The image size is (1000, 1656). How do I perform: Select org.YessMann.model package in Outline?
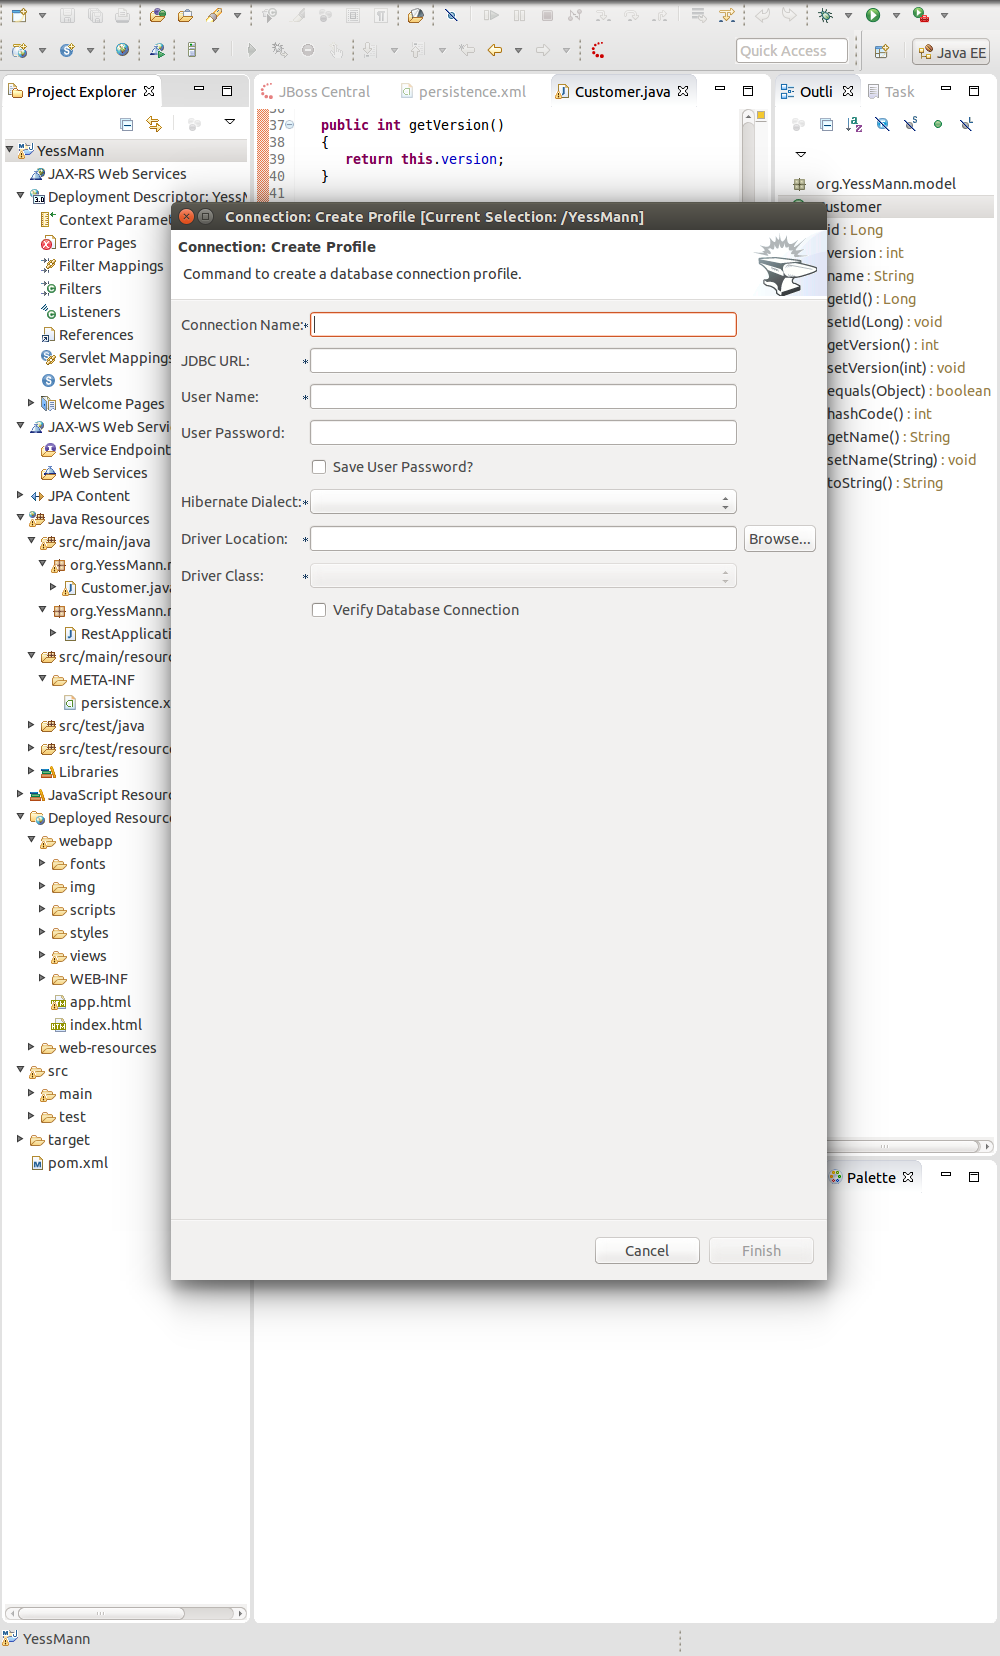pos(874,184)
